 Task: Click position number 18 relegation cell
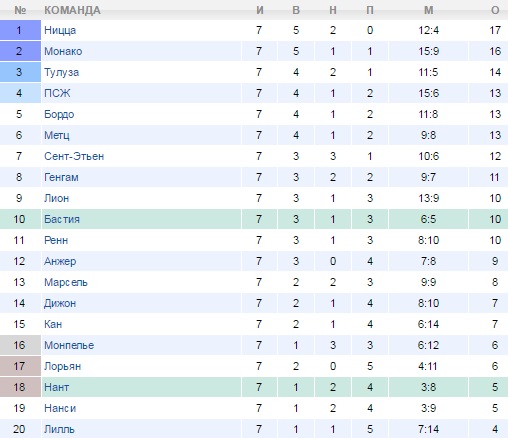[20, 387]
